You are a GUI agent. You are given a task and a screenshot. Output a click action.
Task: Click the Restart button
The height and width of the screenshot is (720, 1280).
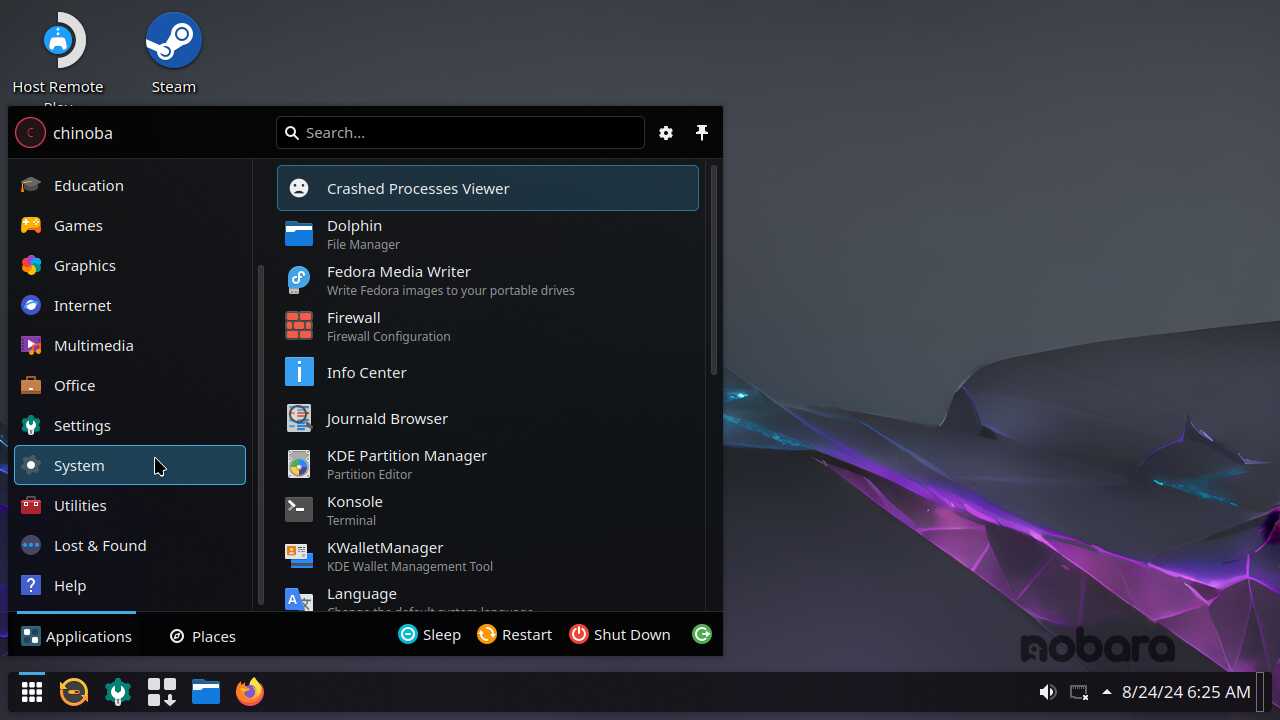tap(514, 634)
